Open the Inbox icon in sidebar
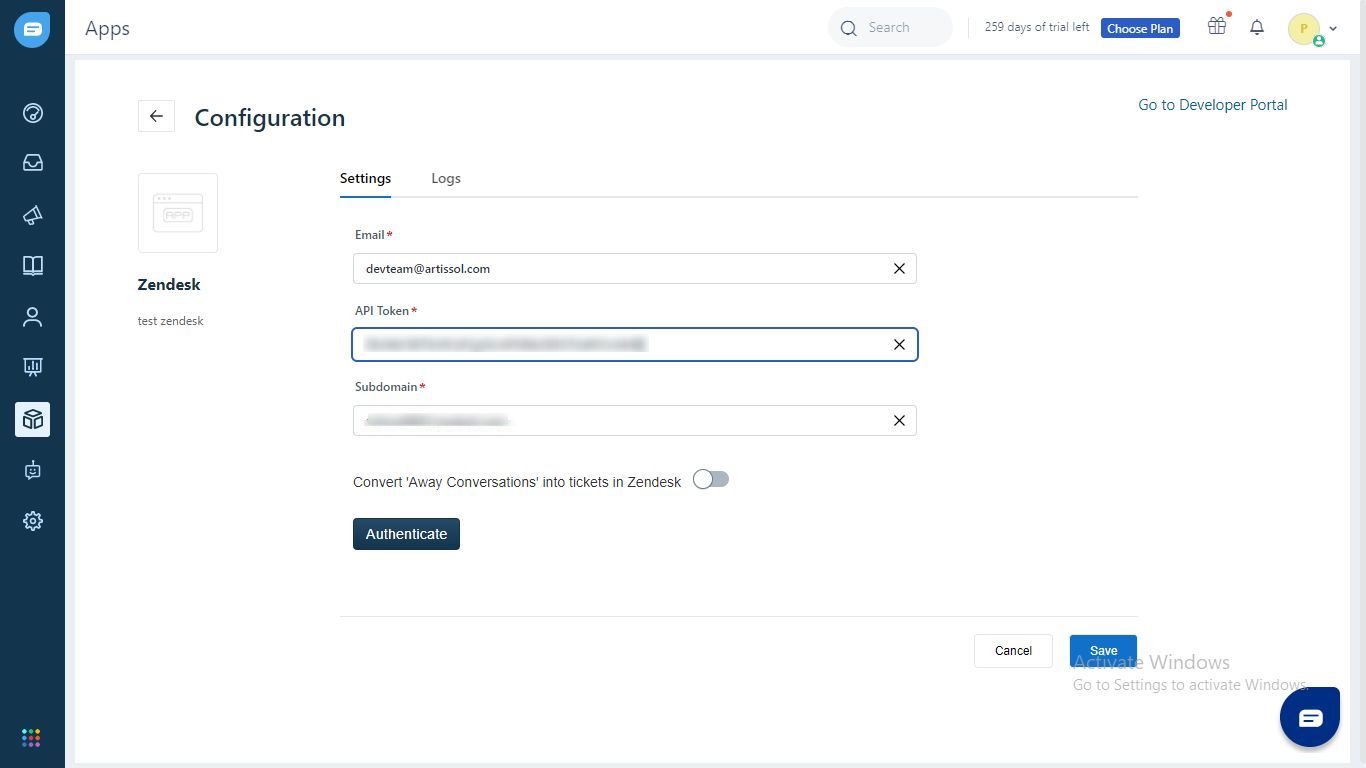This screenshot has width=1366, height=768. 33,162
